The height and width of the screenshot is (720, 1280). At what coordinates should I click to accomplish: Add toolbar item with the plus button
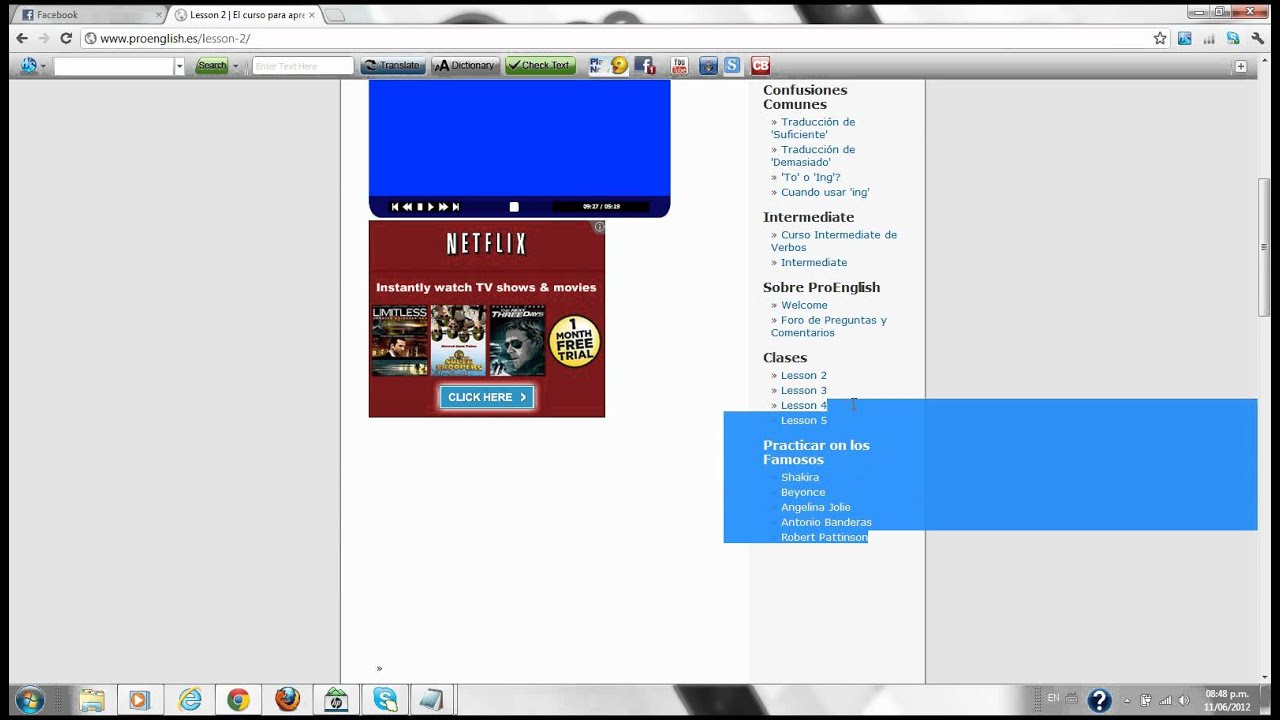[1241, 66]
